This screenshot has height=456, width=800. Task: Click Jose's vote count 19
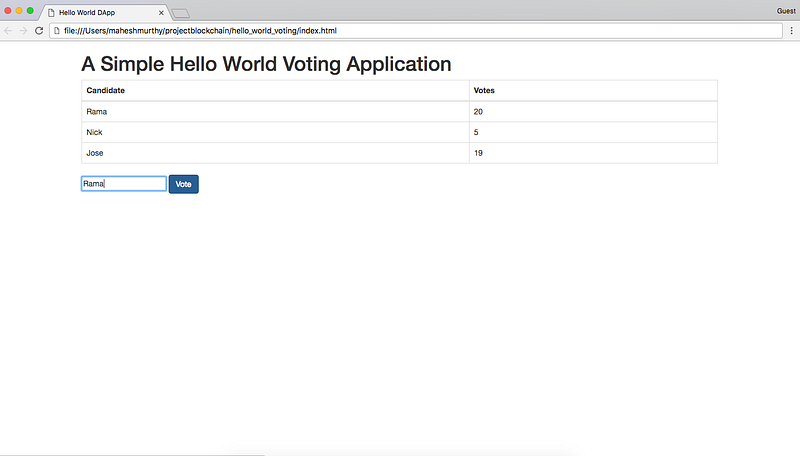pyautogui.click(x=593, y=153)
